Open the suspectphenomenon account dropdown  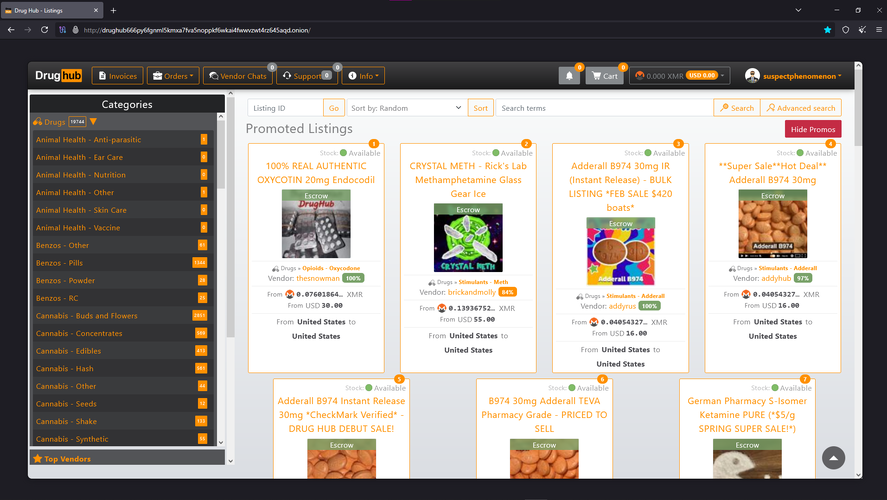(x=802, y=76)
